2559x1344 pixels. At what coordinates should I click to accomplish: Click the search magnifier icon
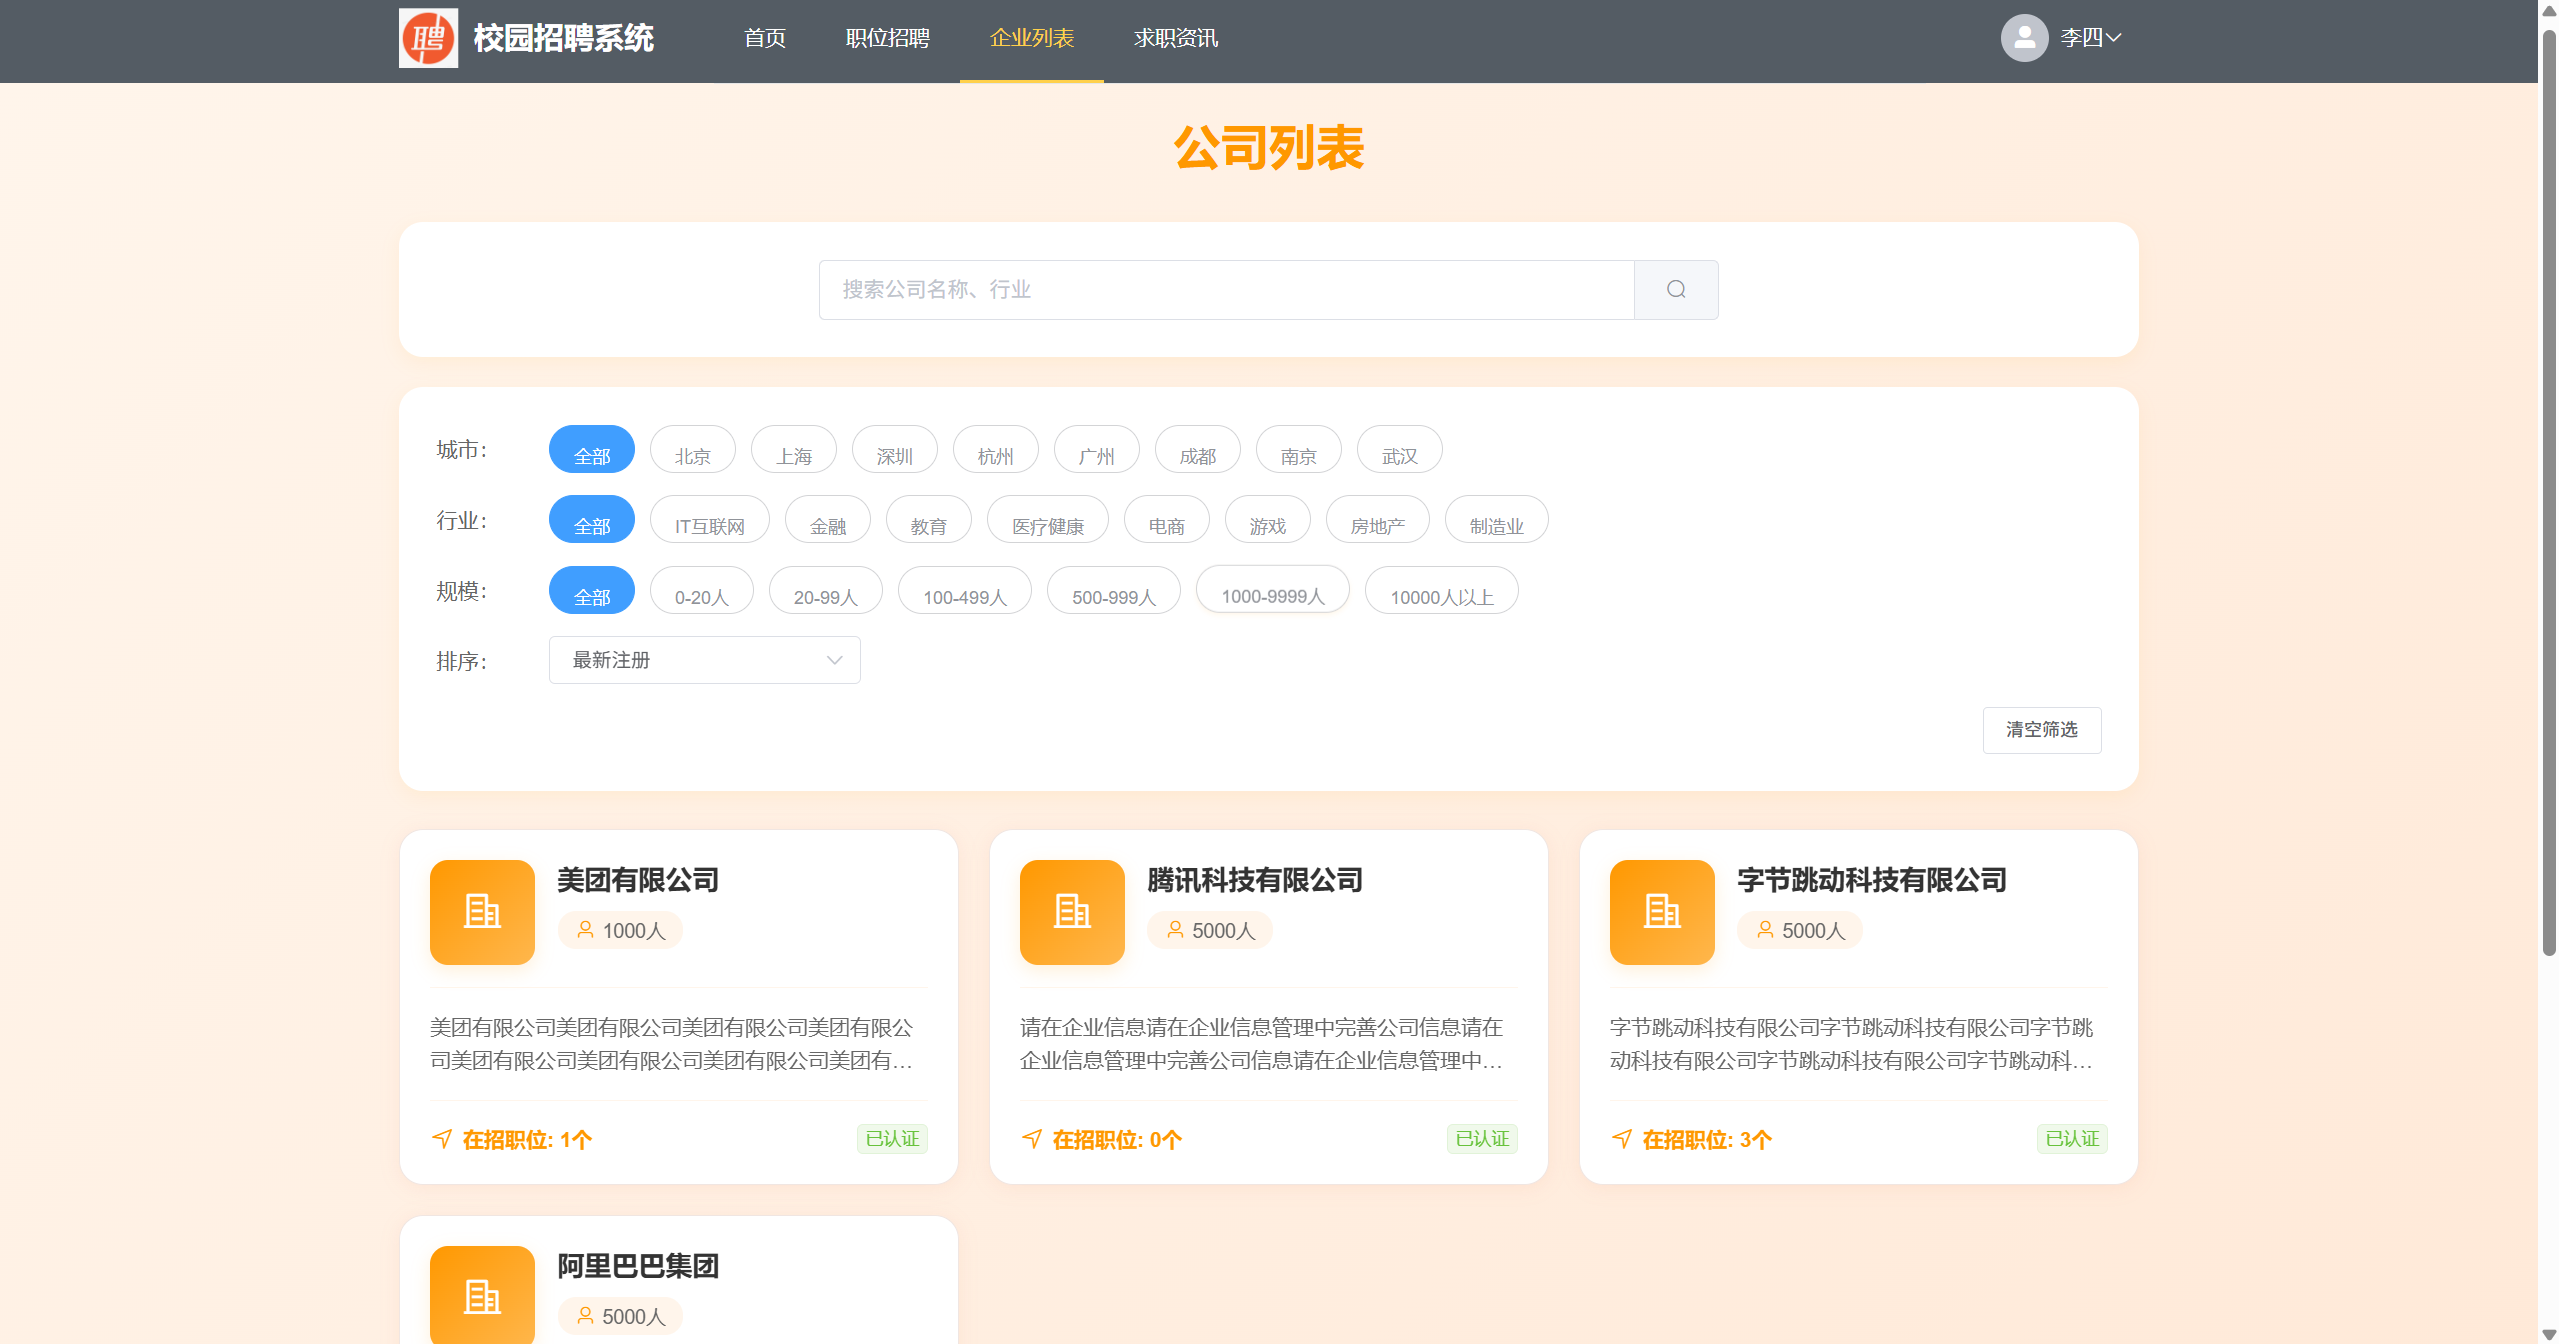1675,289
